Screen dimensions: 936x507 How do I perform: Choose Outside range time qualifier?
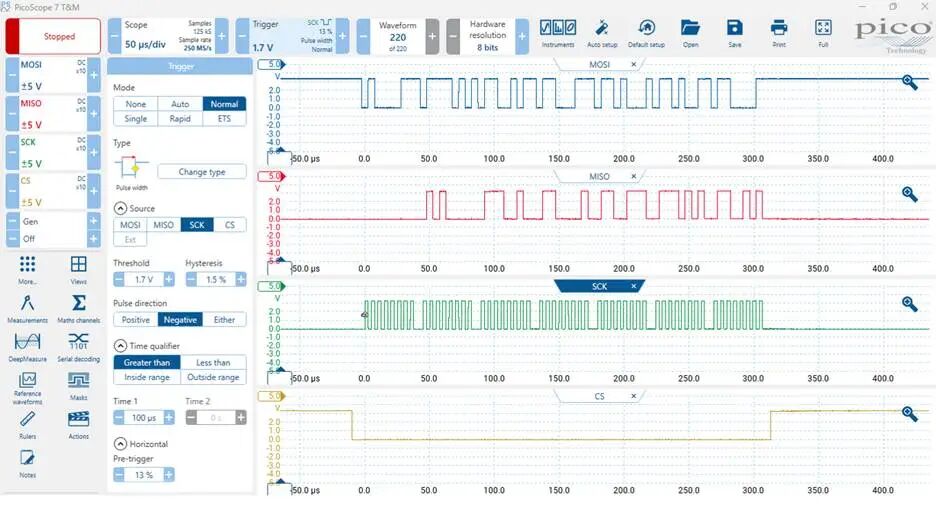pos(213,377)
